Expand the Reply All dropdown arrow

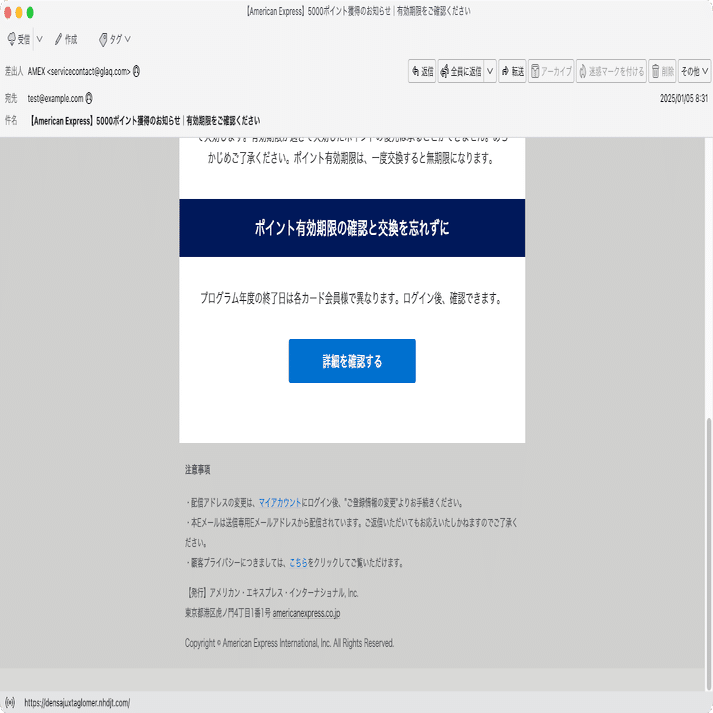tap(490, 71)
